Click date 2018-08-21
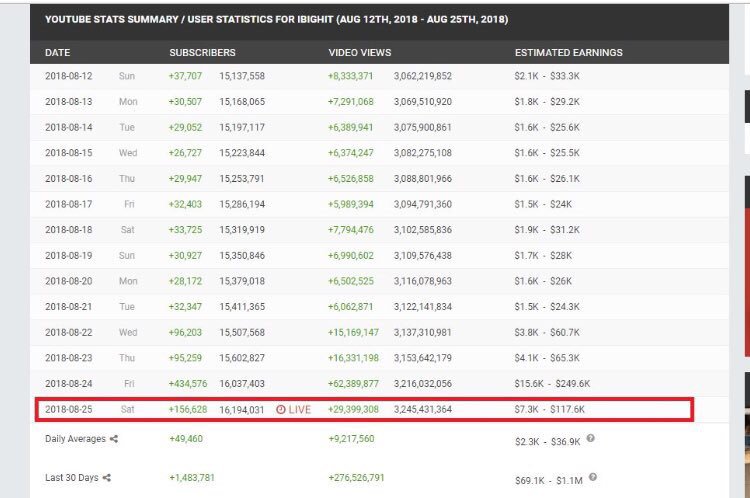 tap(68, 307)
